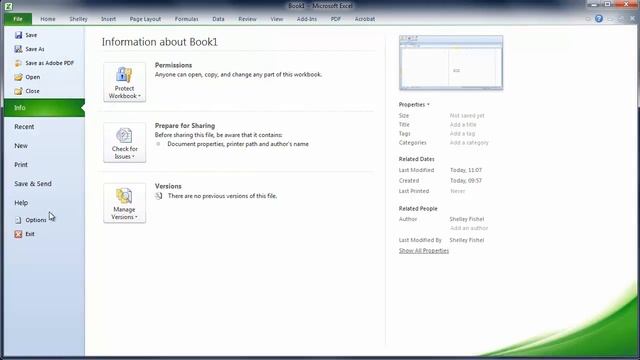
Task: Click the Add a category field
Action: [x=469, y=142]
